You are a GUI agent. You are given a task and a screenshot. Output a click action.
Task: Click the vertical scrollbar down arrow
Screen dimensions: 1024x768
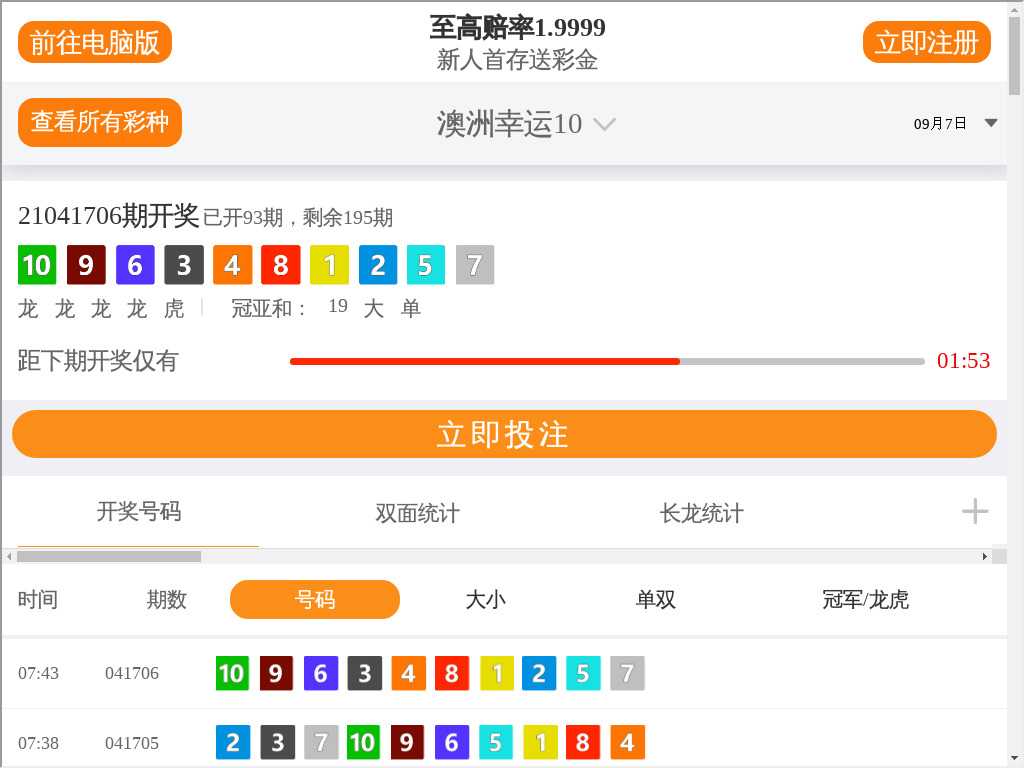[x=1014, y=757]
